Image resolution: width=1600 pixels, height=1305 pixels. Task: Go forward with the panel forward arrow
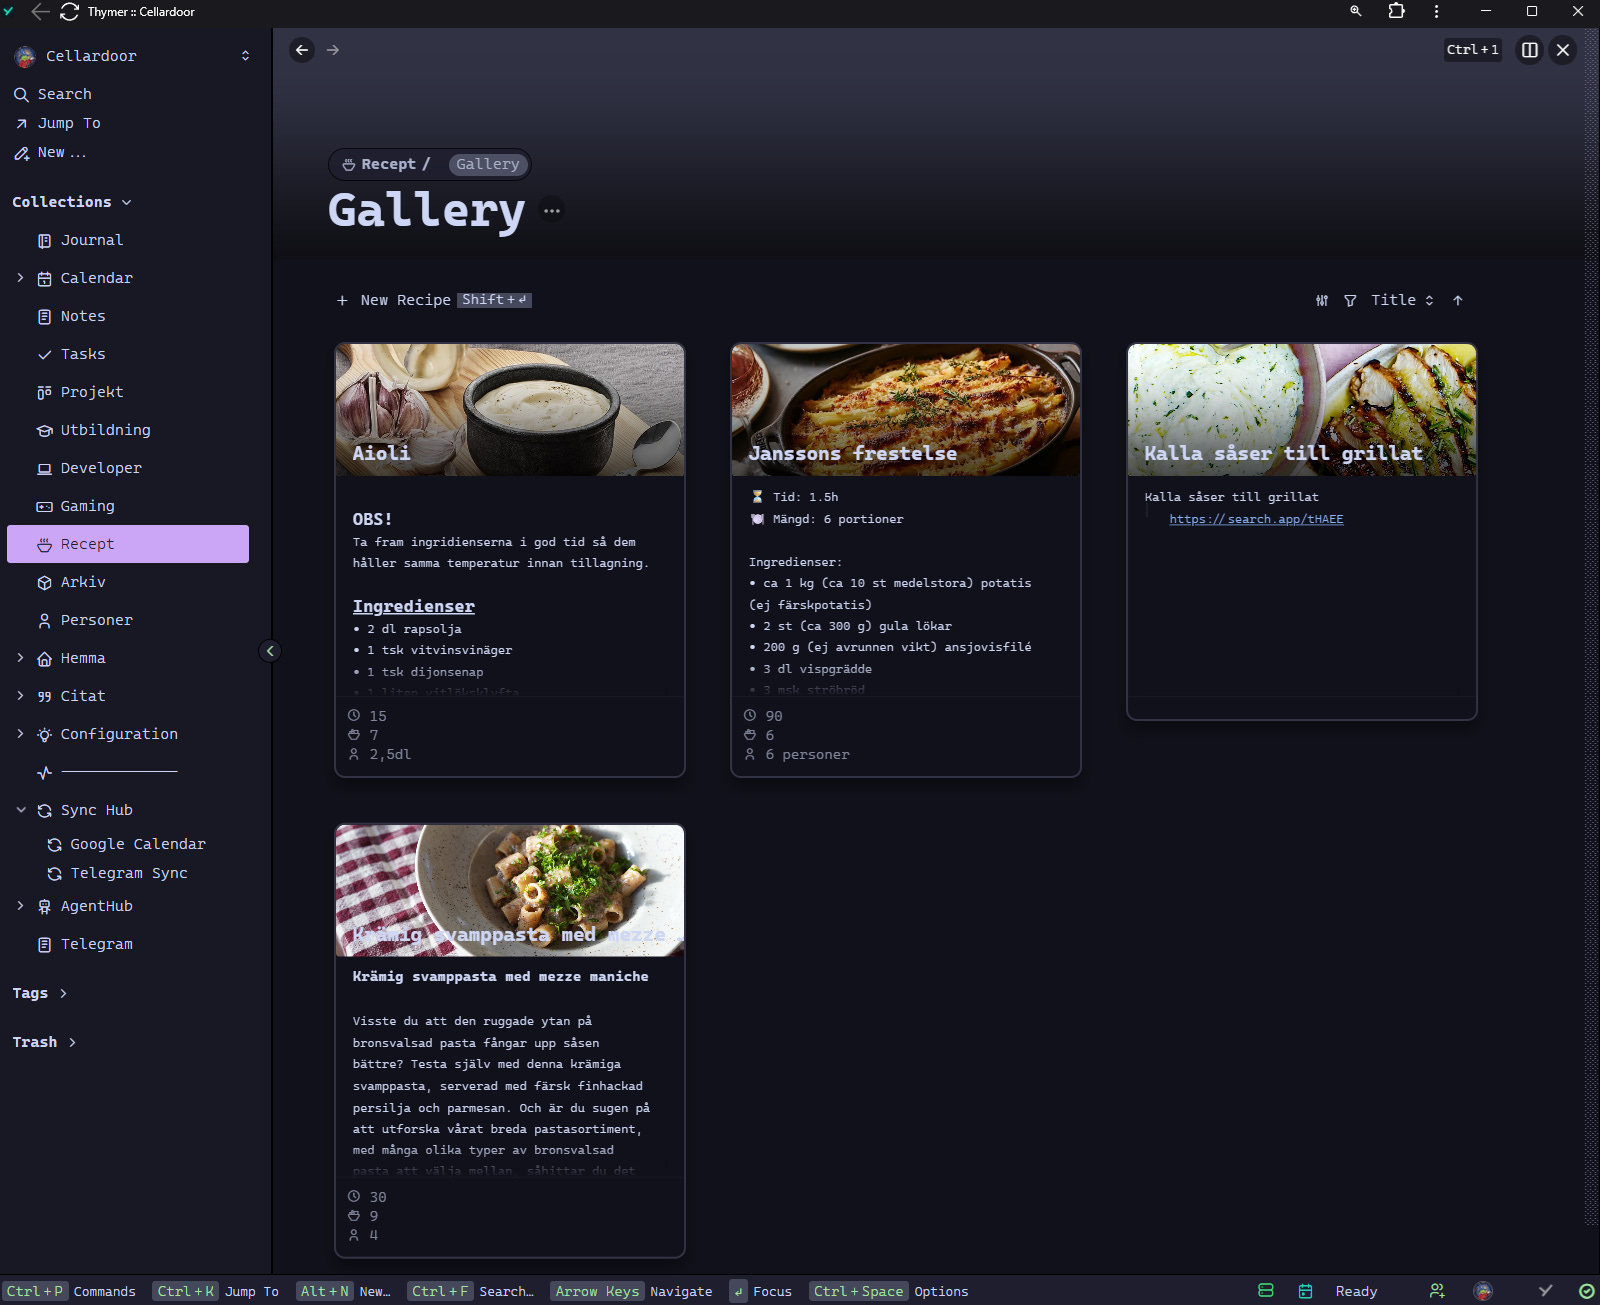(x=333, y=50)
